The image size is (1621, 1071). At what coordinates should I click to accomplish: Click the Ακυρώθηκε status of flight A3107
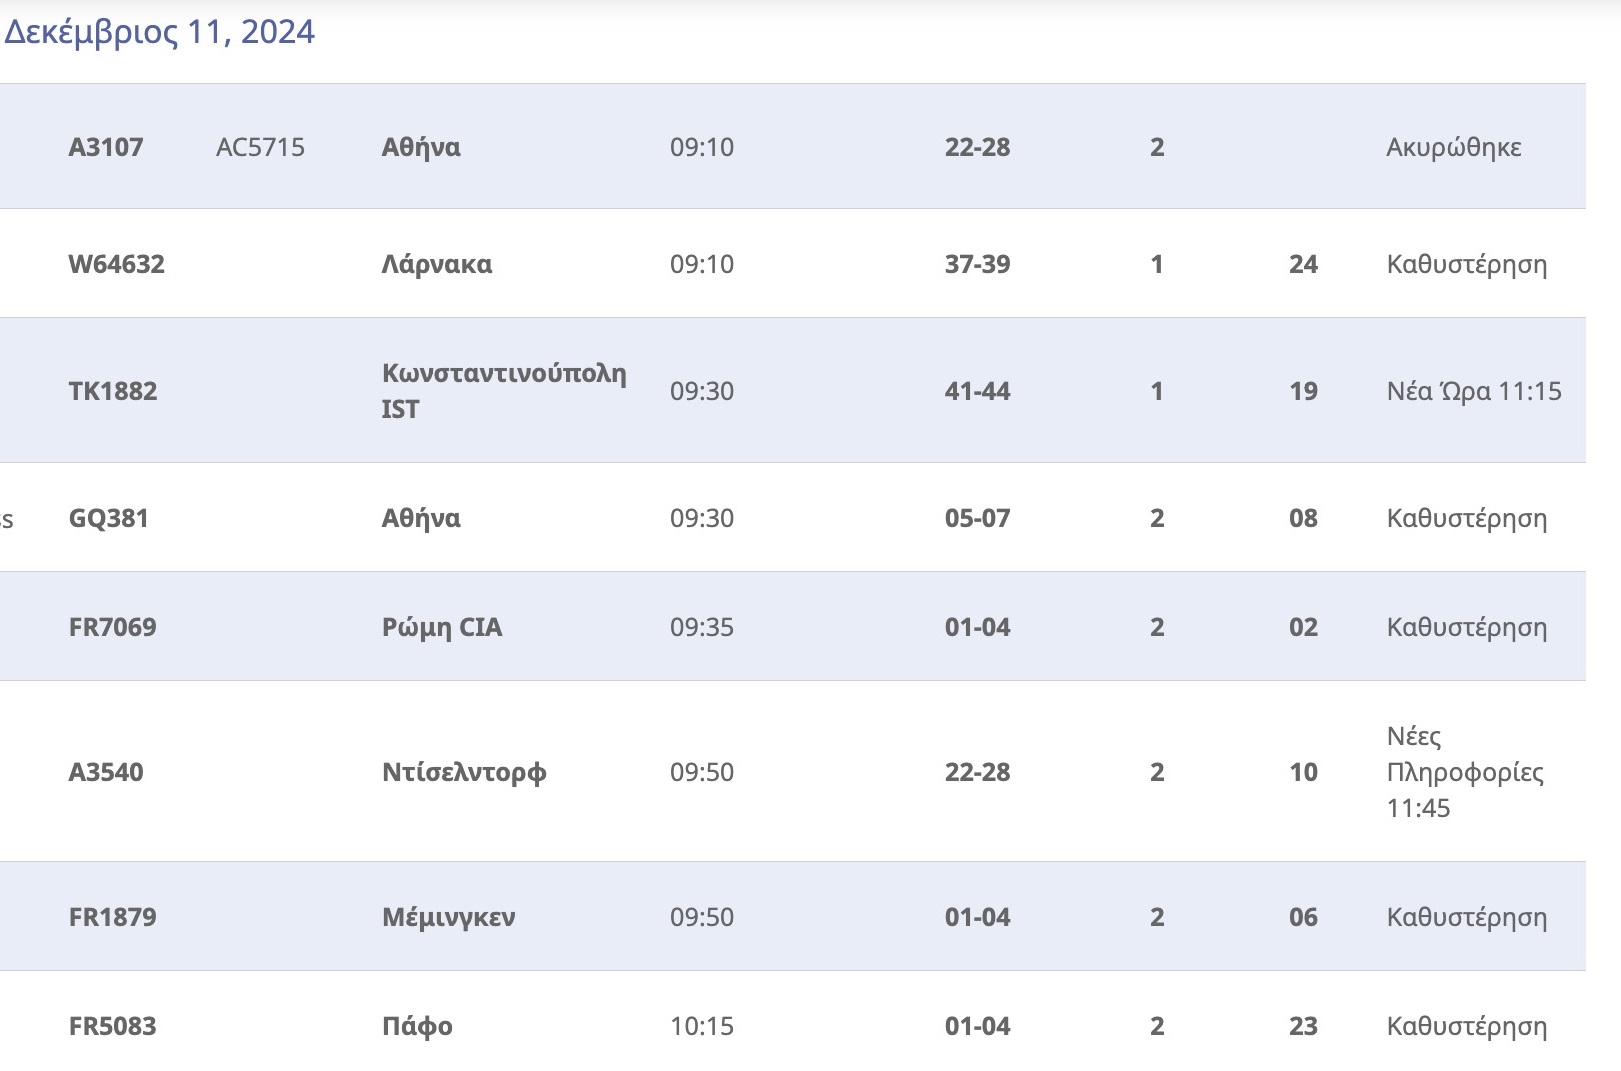1454,147
